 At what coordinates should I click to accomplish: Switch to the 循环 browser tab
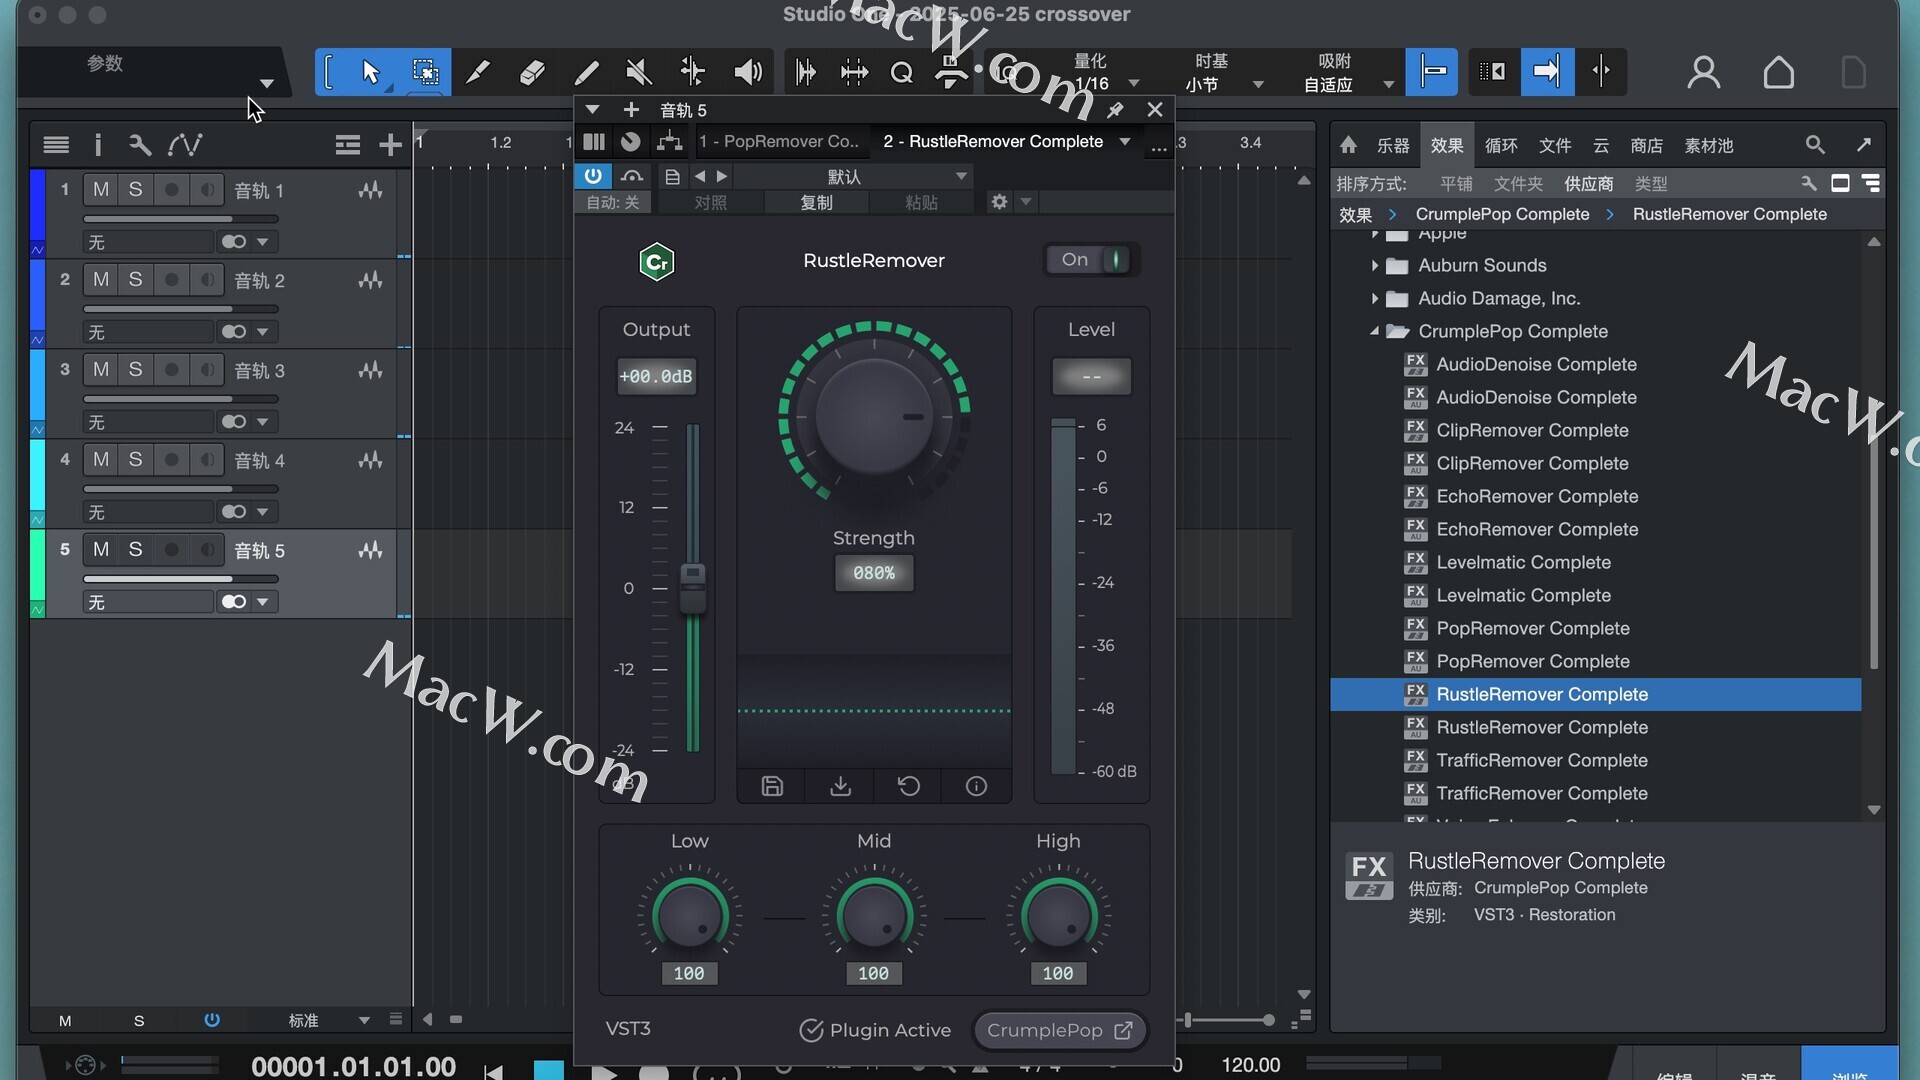point(1501,146)
